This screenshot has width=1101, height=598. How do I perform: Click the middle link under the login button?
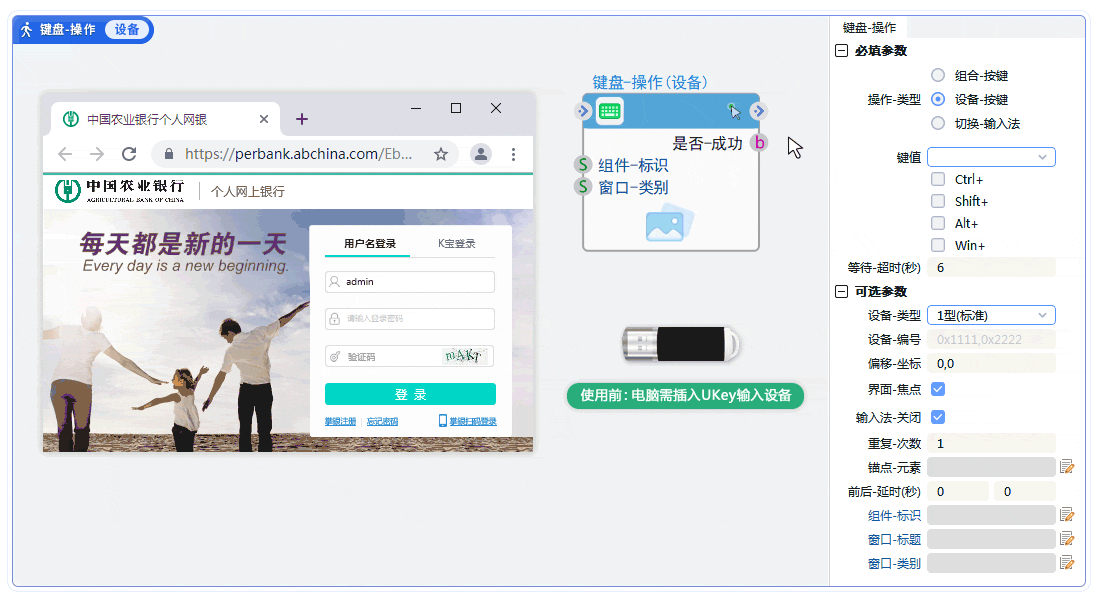click(382, 421)
